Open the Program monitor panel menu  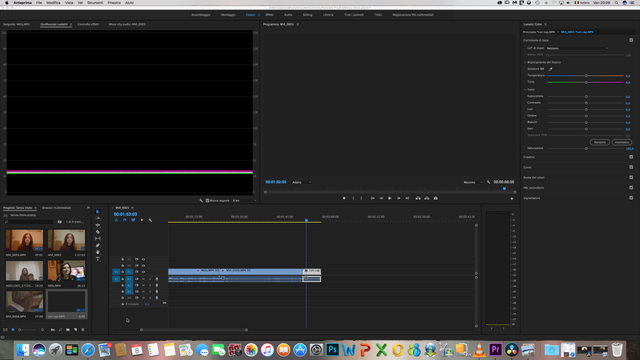[298, 24]
